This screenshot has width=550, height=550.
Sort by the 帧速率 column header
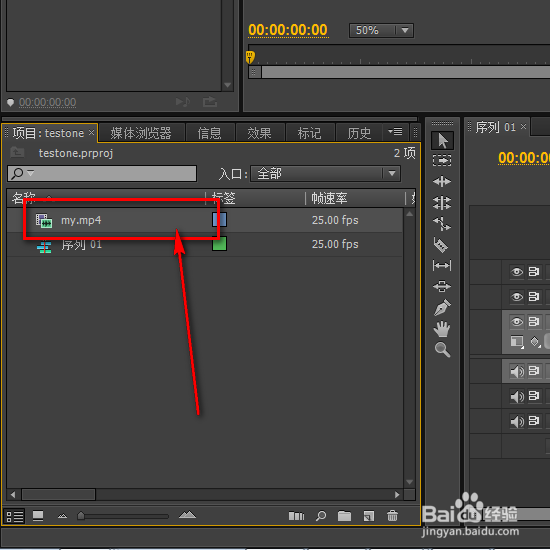(x=329, y=198)
